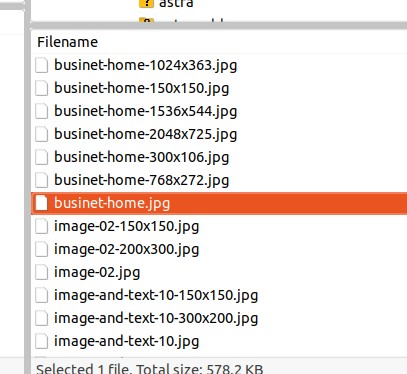Click the status bar showing total size
The height and width of the screenshot is (374, 407).
click(150, 369)
